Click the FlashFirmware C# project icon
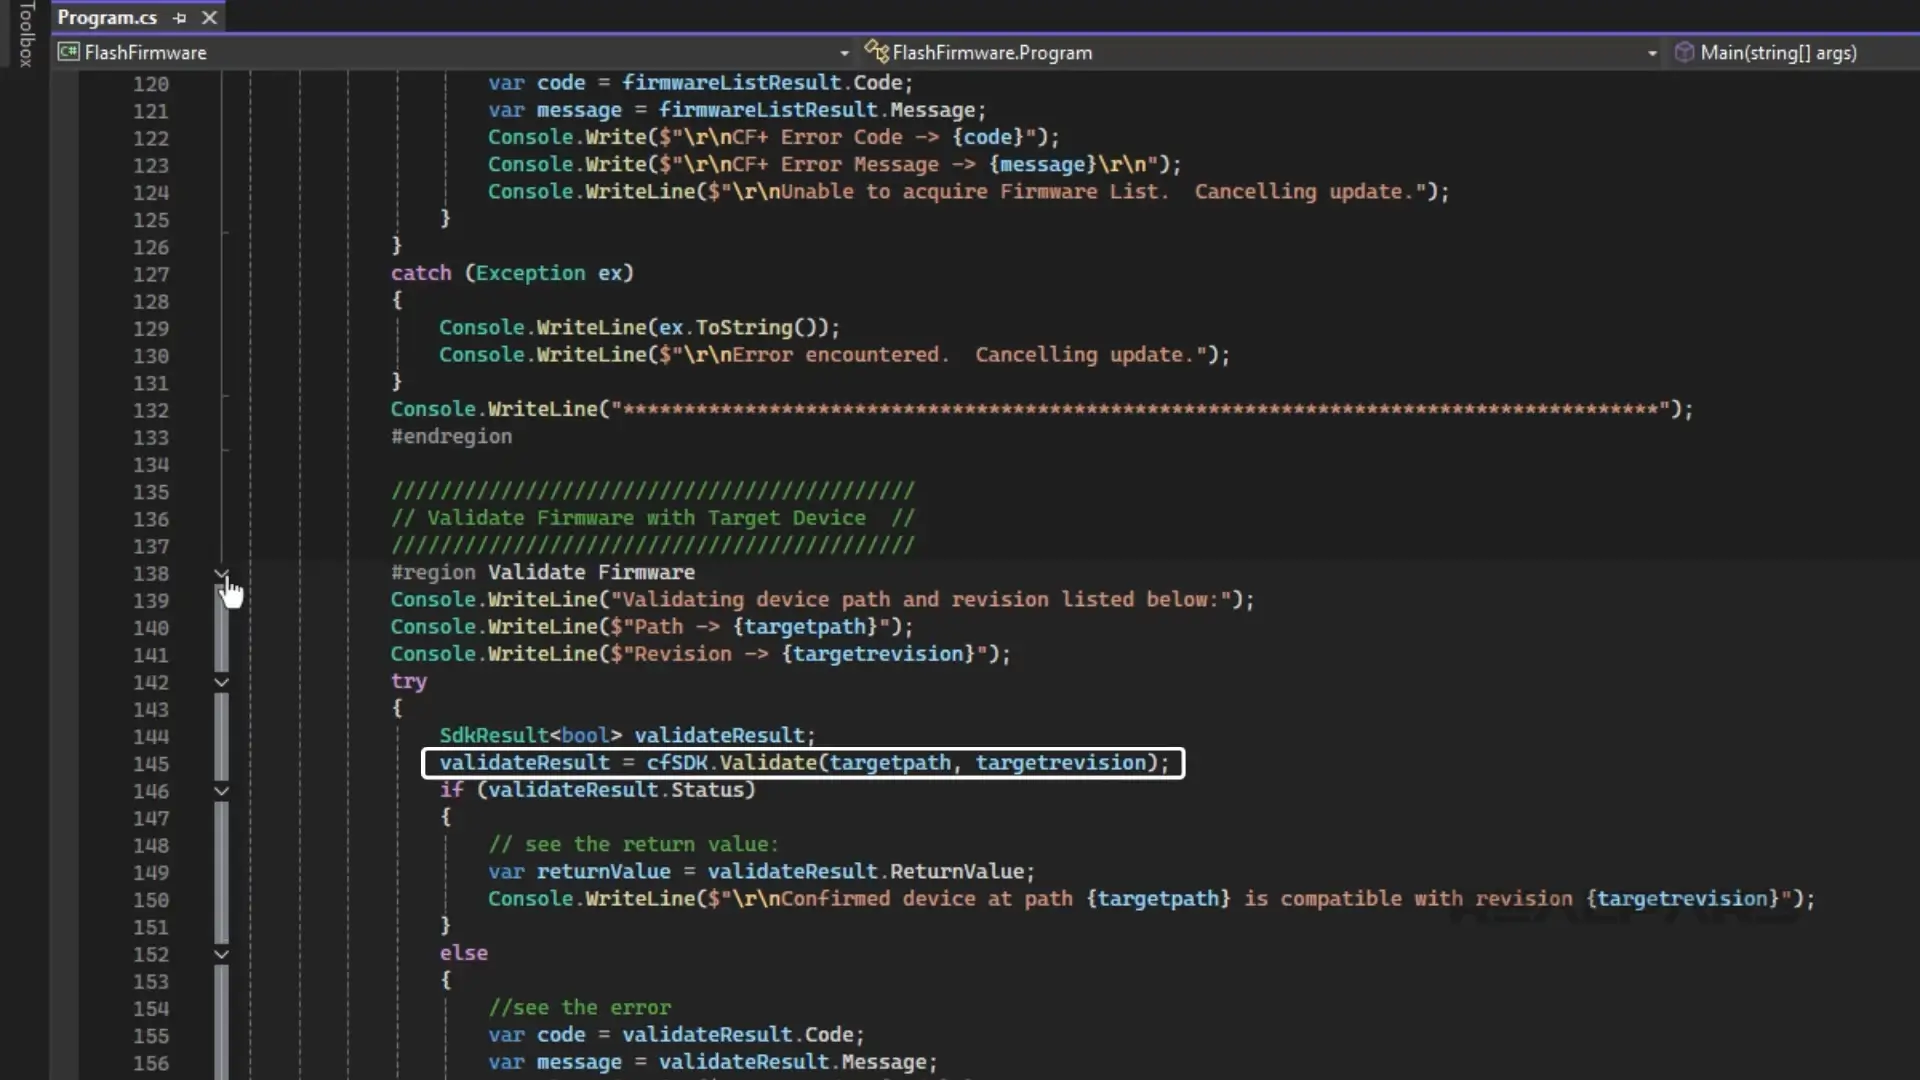 68,52
